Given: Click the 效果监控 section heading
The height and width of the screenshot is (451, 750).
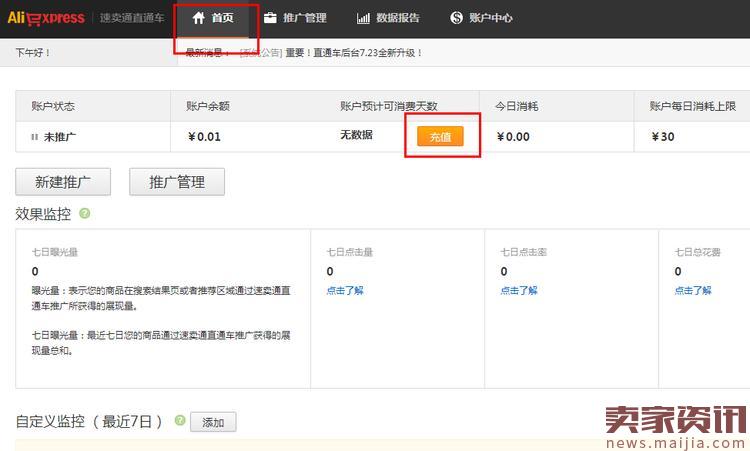Looking at the screenshot, I should (x=43, y=214).
